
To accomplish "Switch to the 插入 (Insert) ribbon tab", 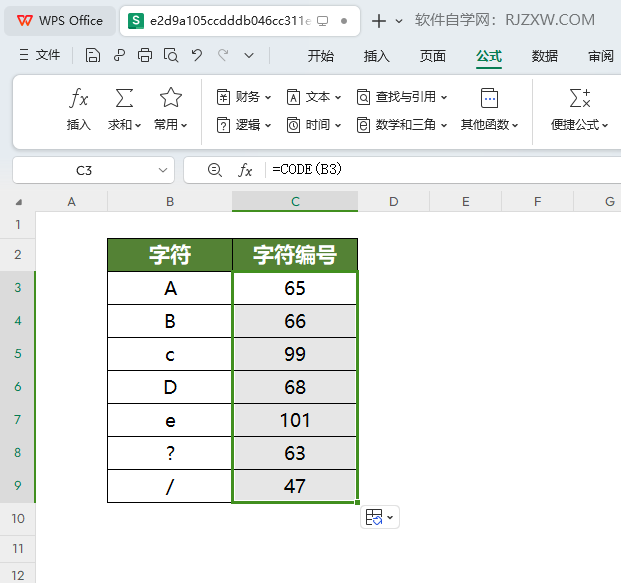I will point(377,56).
